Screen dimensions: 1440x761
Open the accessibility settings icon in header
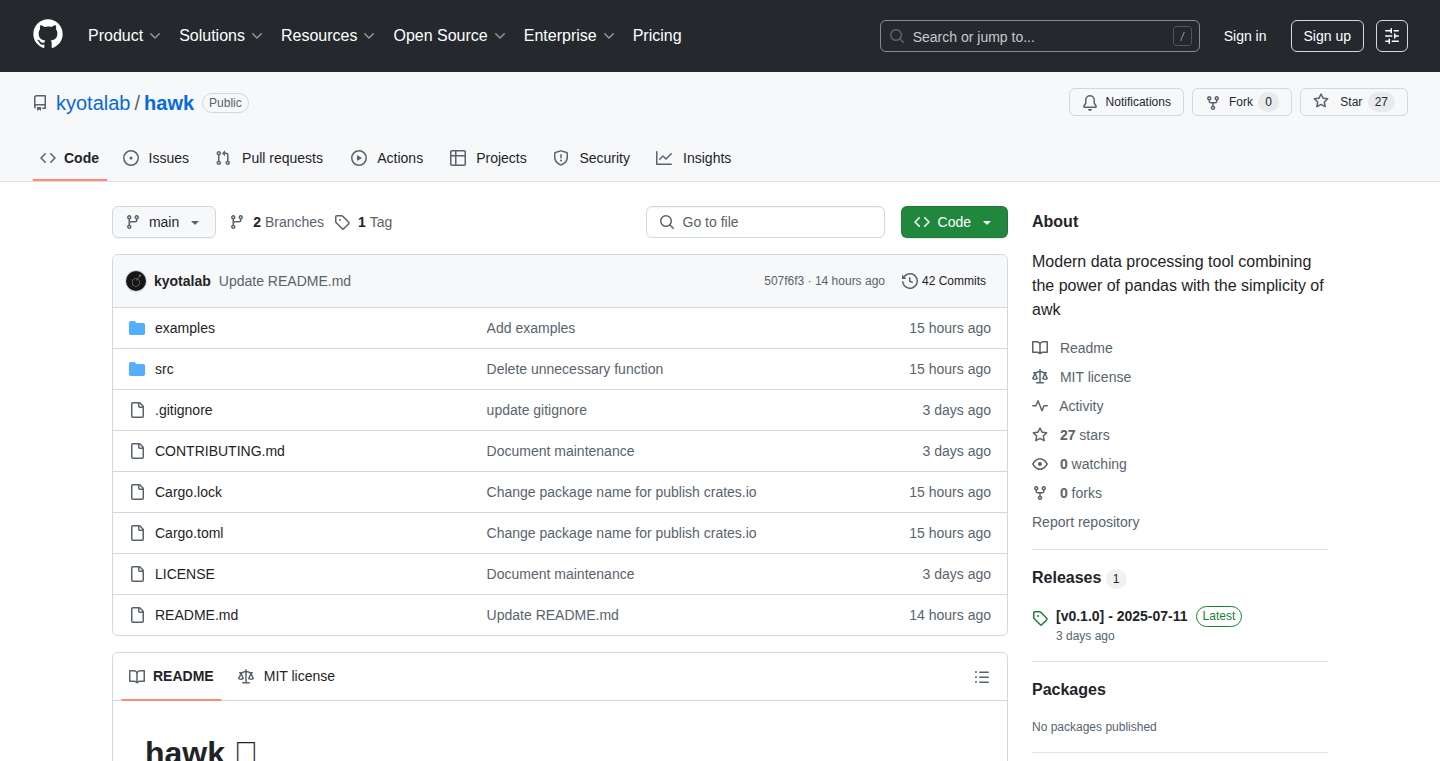(x=1392, y=36)
